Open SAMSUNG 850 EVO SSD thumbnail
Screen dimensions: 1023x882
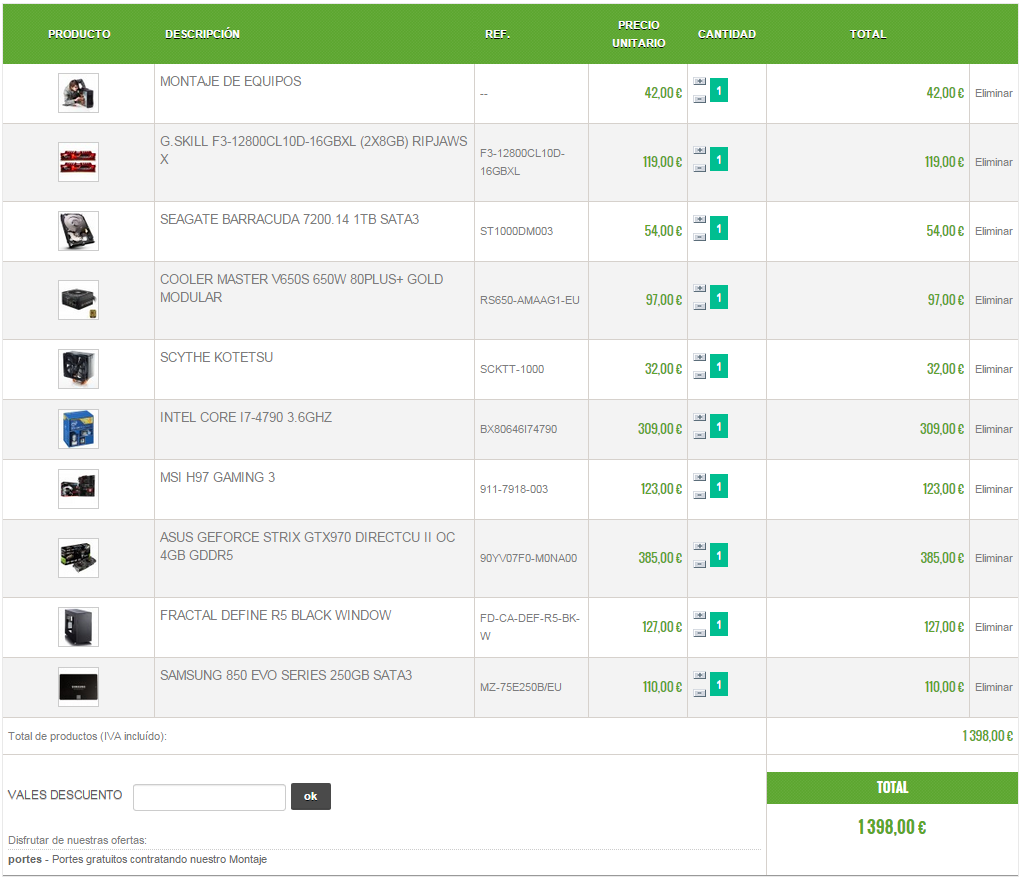[x=78, y=688]
